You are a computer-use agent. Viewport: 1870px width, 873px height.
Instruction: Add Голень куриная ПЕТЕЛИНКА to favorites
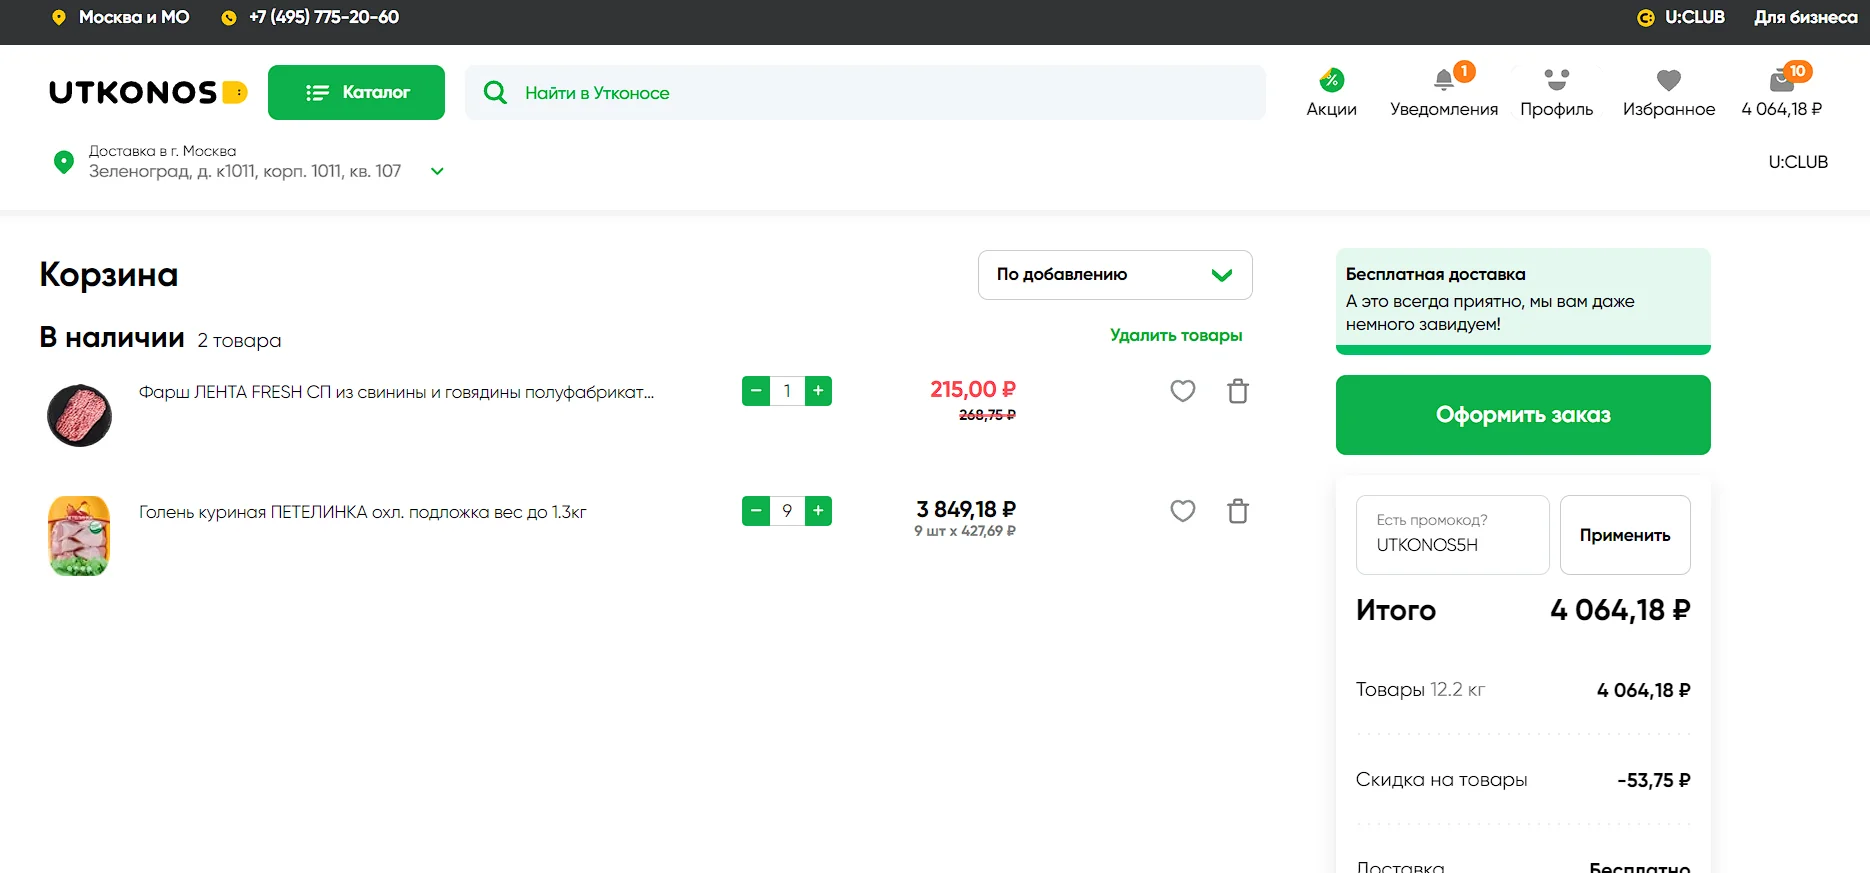coord(1183,511)
